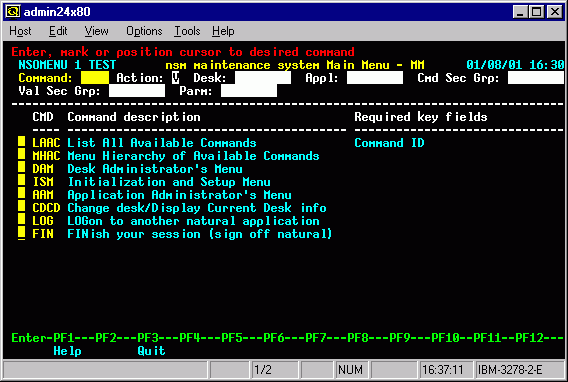Click "FINish your session" description
The height and width of the screenshot is (382, 568).
[x=134, y=234]
